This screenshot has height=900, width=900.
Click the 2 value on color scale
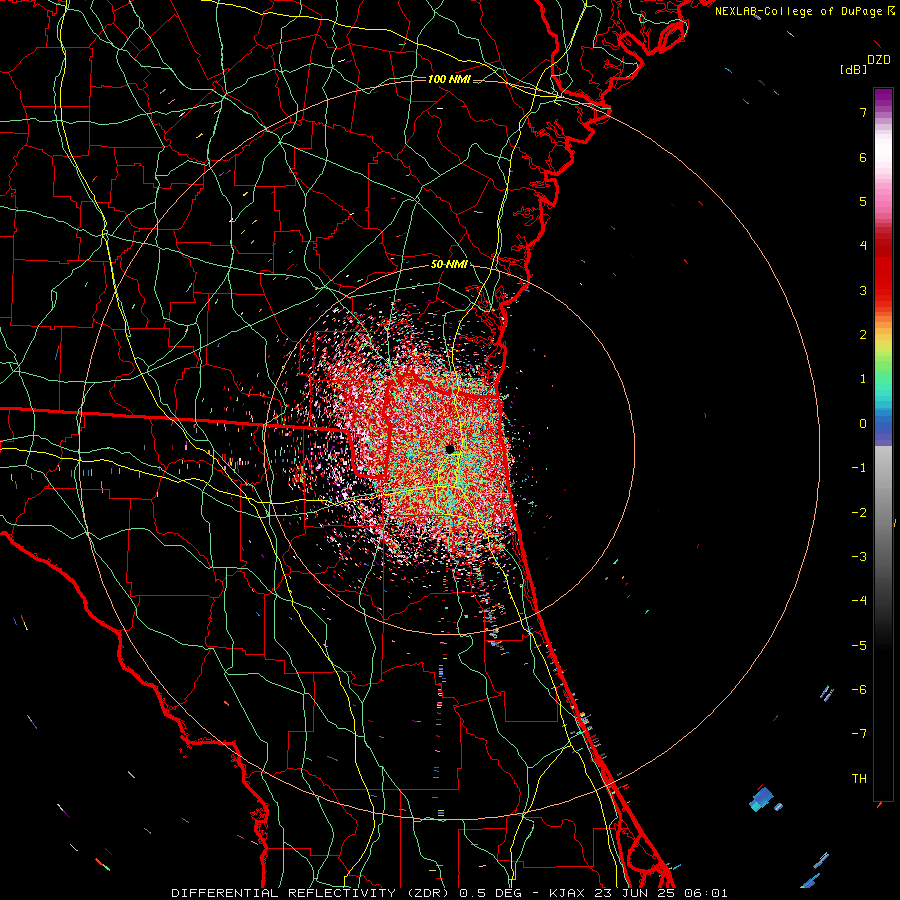(863, 335)
